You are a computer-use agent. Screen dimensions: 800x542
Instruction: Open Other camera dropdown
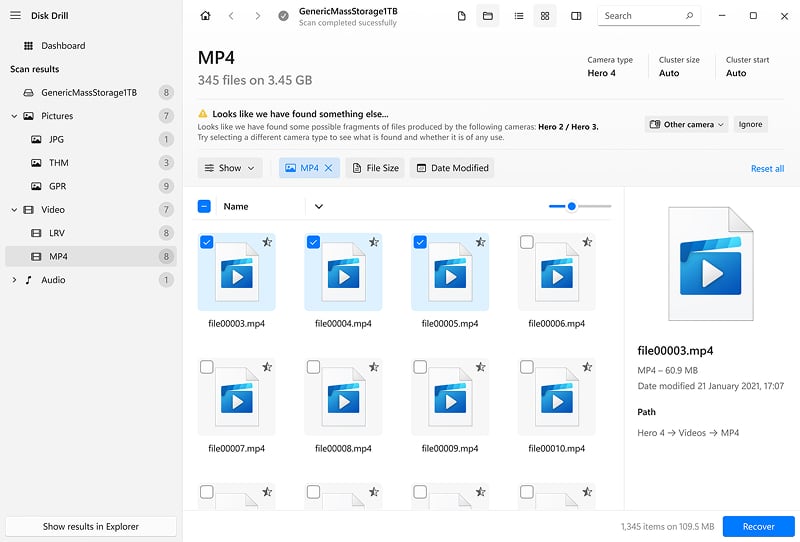tap(686, 124)
